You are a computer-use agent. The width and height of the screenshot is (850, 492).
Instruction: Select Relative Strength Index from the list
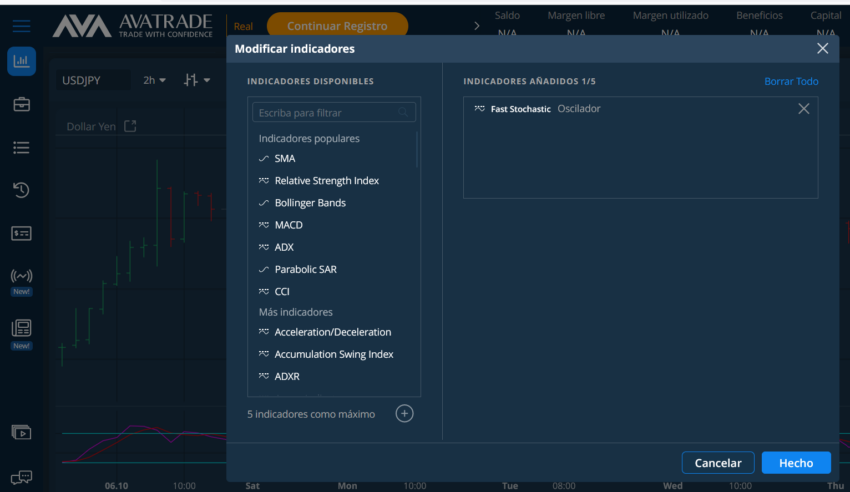(x=326, y=180)
